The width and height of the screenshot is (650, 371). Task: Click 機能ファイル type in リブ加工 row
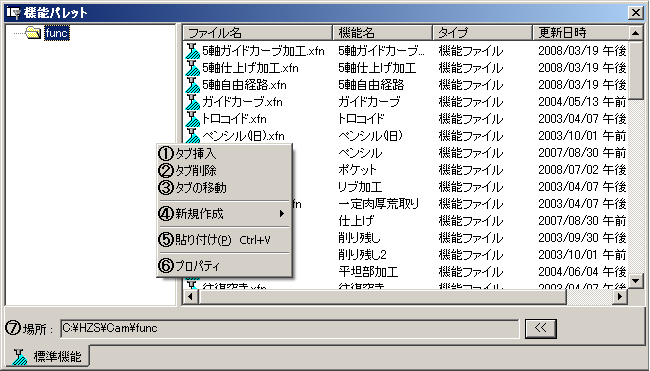tap(471, 187)
